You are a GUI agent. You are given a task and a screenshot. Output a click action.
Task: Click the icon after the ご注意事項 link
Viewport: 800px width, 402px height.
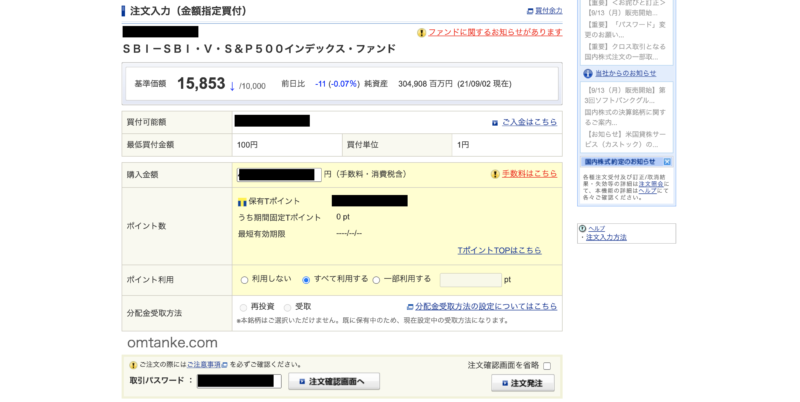coord(224,365)
